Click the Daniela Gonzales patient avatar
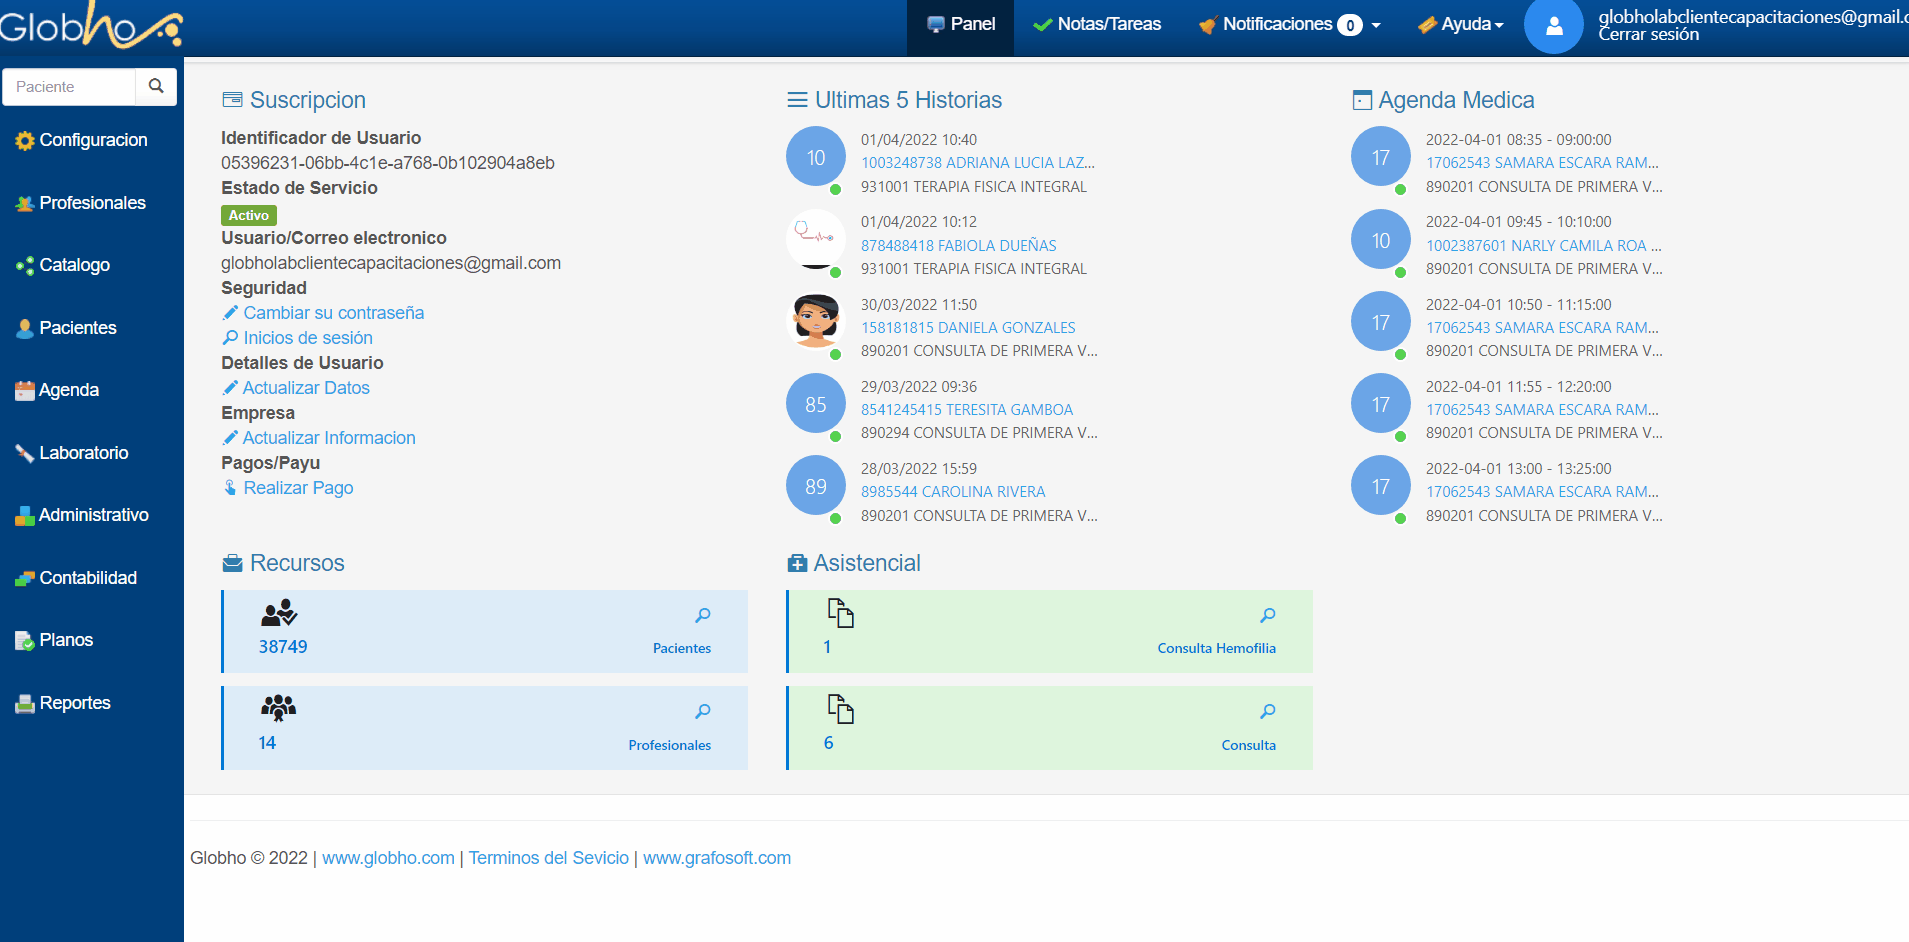The width and height of the screenshot is (1909, 942). (816, 321)
